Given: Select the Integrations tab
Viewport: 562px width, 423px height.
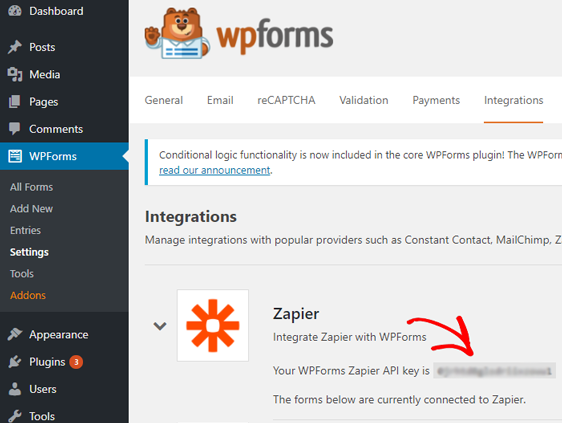Looking at the screenshot, I should 514,100.
